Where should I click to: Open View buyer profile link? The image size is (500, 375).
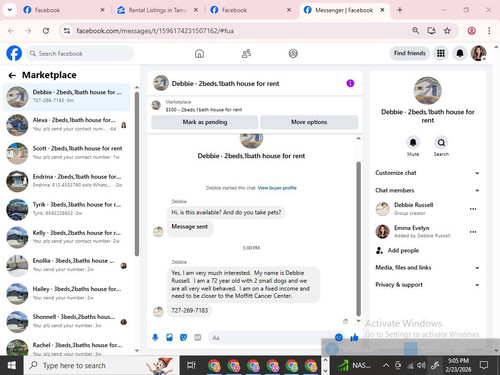tap(277, 188)
